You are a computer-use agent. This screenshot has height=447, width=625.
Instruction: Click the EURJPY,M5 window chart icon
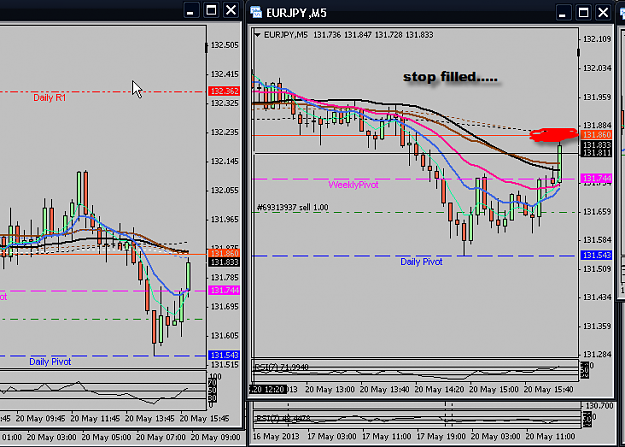[256, 12]
